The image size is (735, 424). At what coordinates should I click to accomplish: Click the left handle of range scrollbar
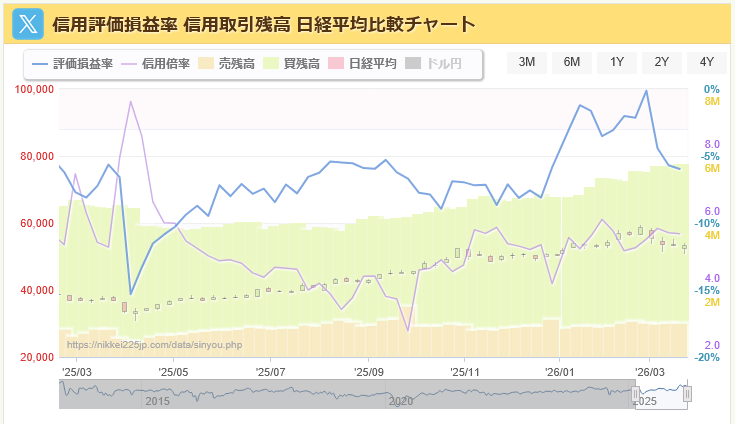pos(635,395)
